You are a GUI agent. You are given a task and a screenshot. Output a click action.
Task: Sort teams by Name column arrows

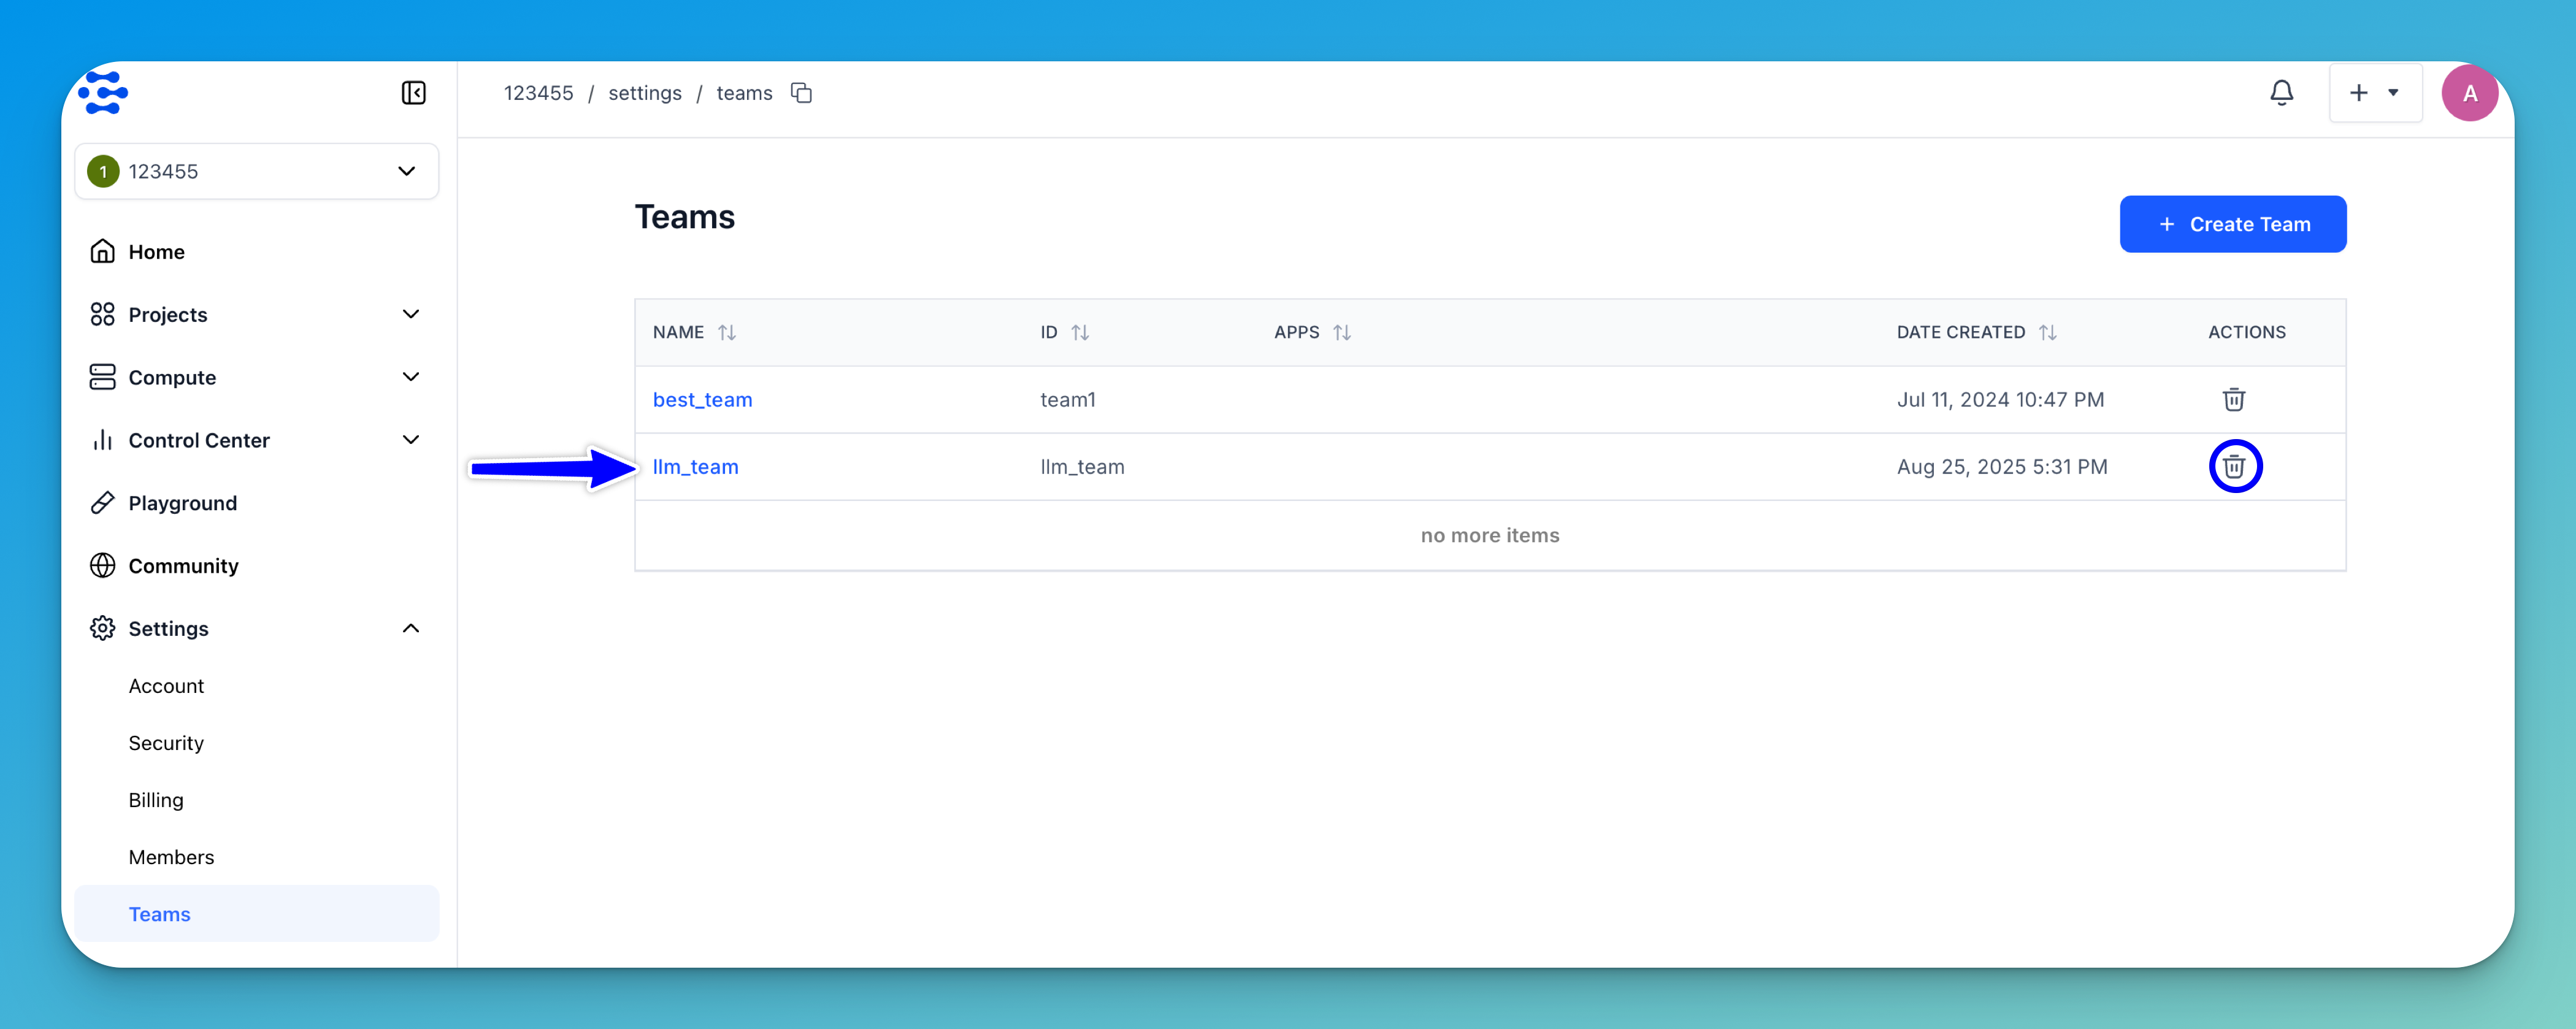click(727, 332)
